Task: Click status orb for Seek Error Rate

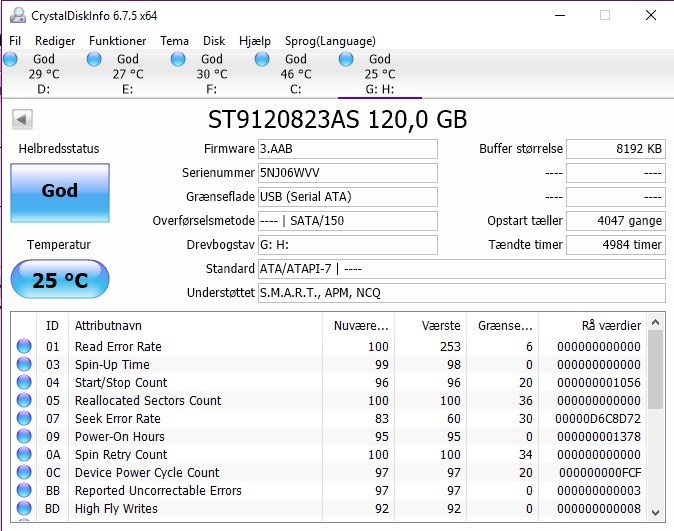Action: (24, 418)
